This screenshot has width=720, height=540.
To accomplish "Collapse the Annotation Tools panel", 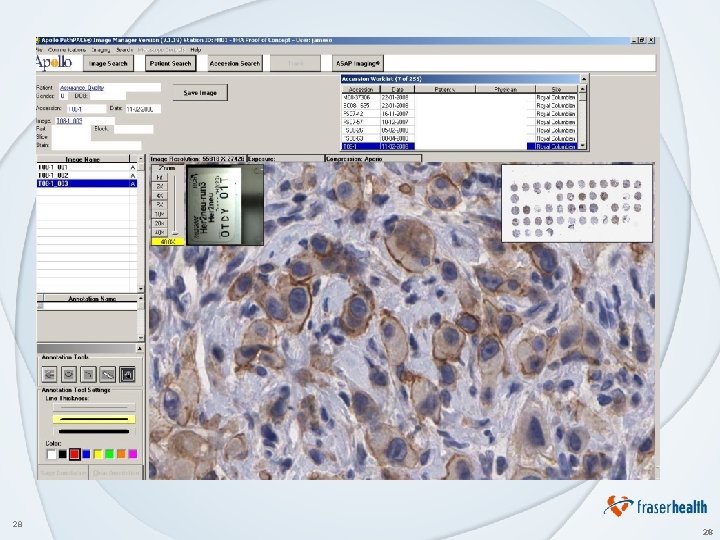I will coord(139,349).
